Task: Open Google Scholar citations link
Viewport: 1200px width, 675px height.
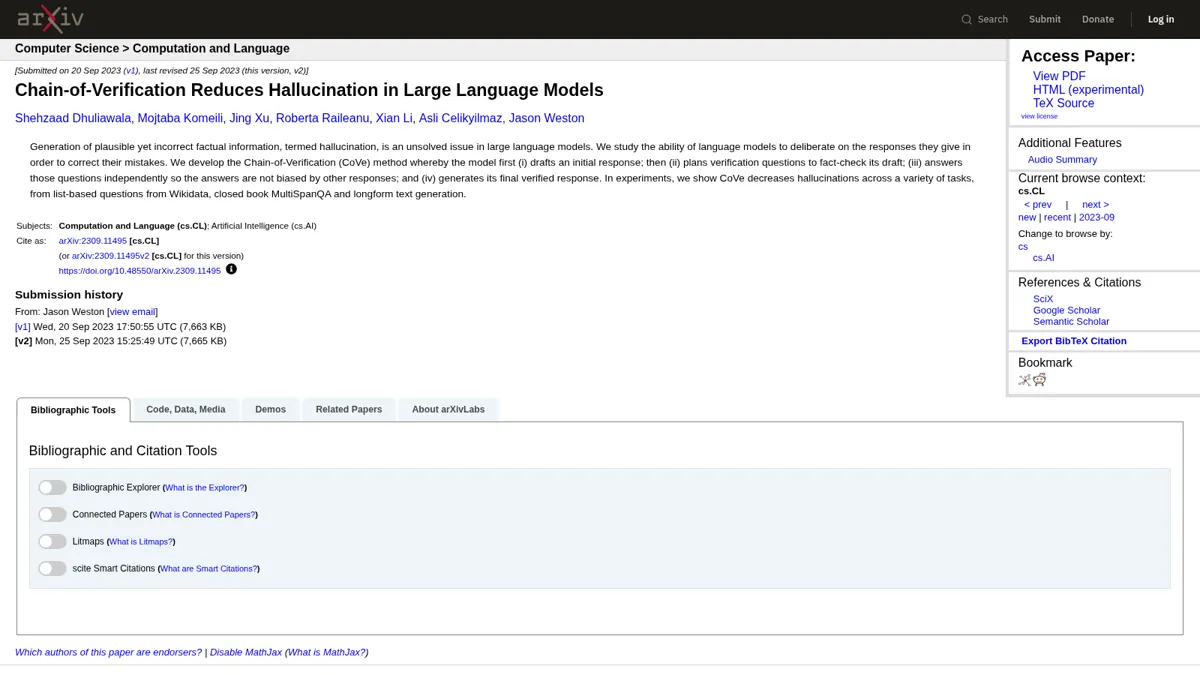Action: pos(1066,310)
